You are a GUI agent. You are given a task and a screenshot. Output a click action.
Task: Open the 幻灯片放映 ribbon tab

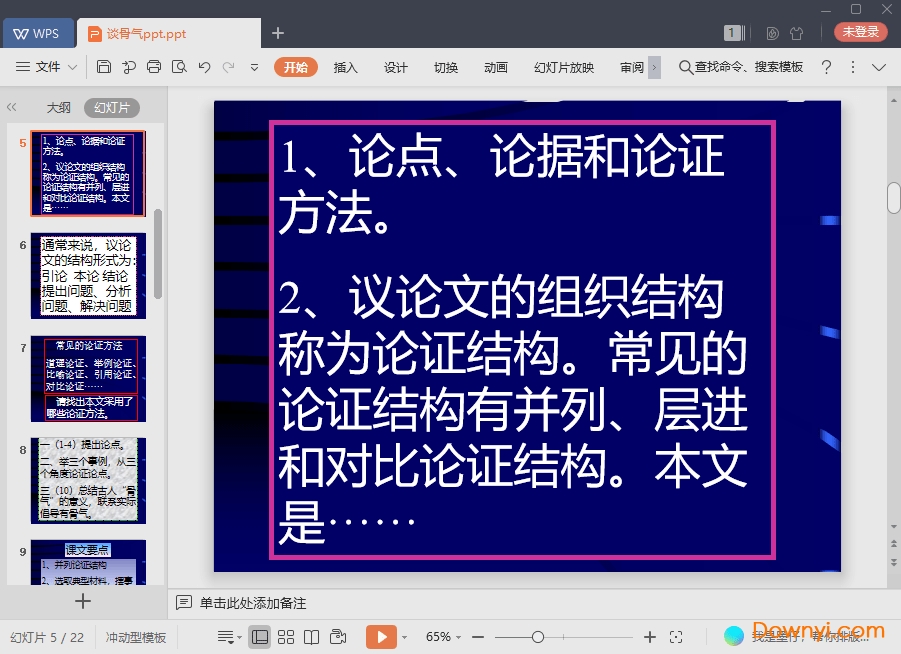pyautogui.click(x=563, y=67)
